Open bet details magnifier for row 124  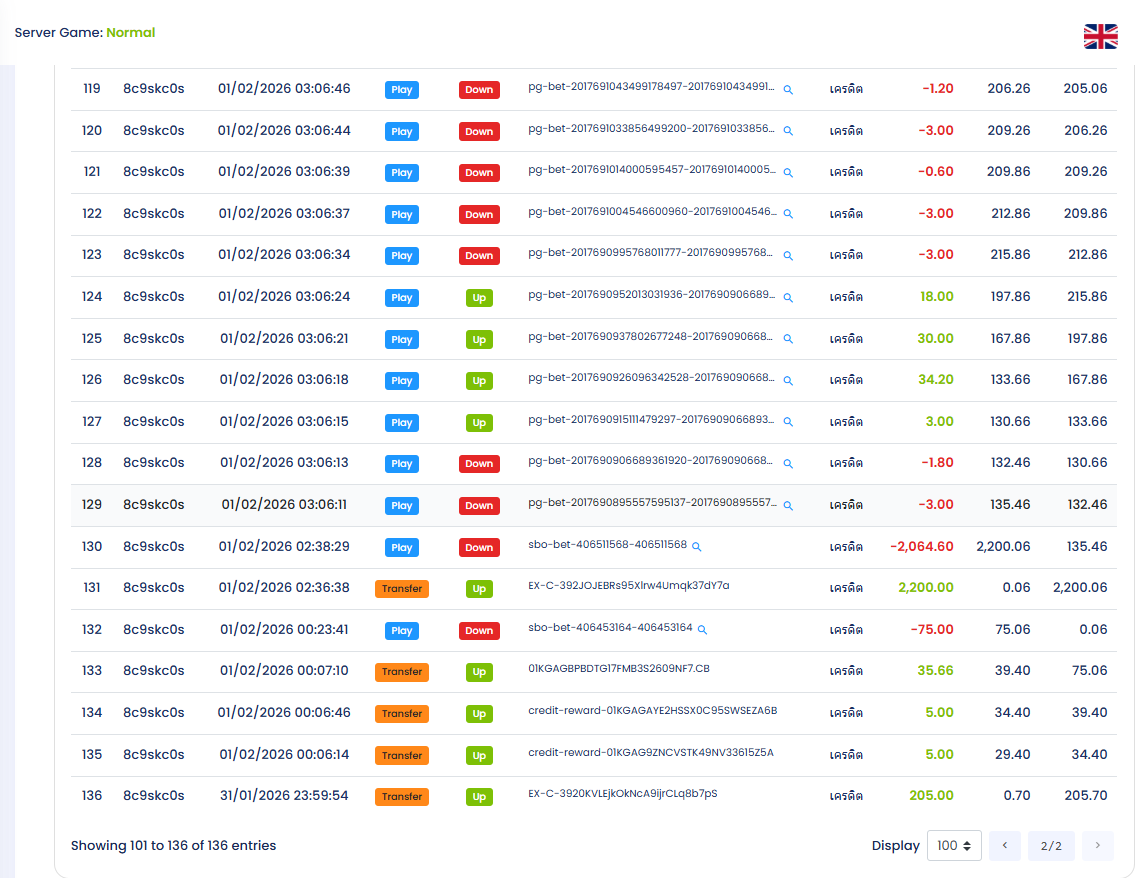[788, 298]
